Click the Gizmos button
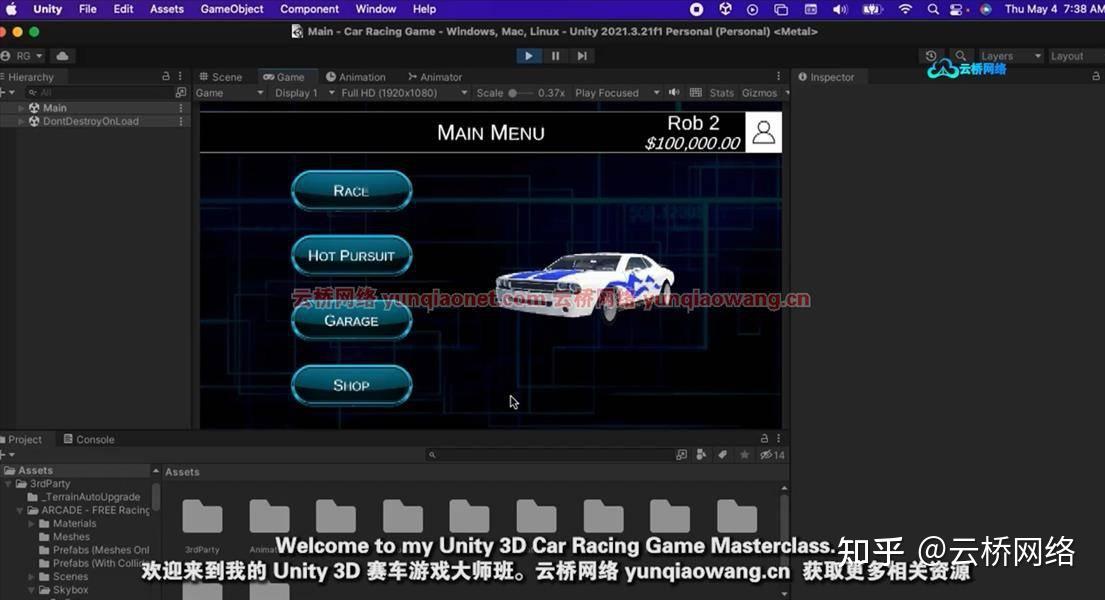The width and height of the screenshot is (1105, 600). 761,92
